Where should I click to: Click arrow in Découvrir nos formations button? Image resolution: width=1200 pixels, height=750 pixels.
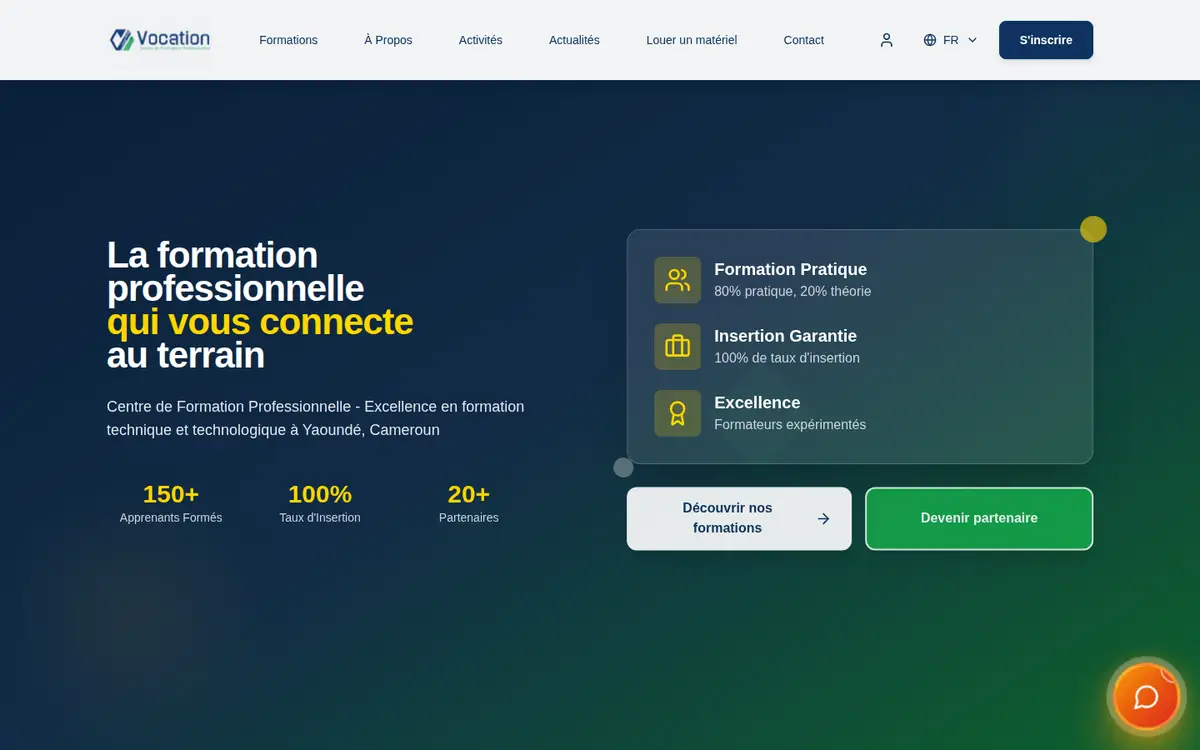click(x=823, y=518)
